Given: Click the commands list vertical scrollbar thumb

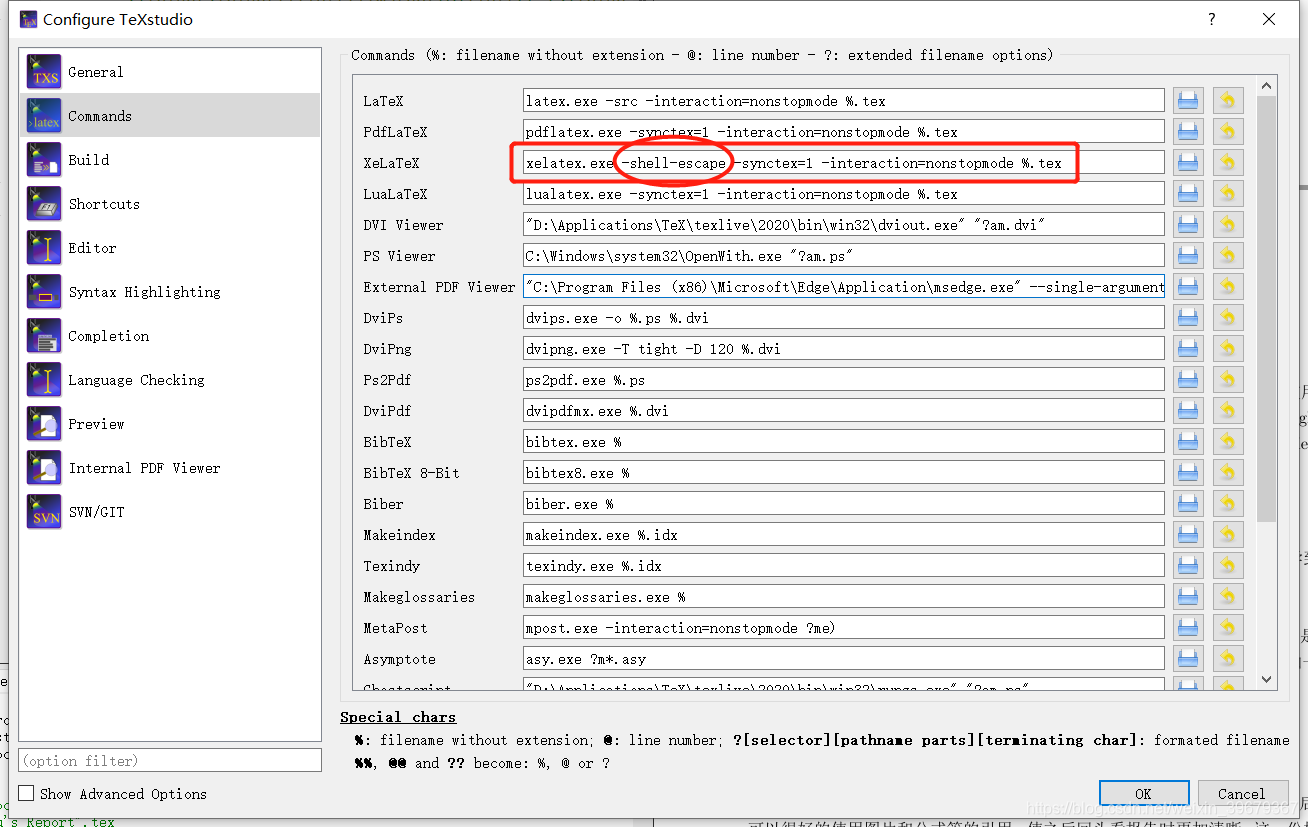Looking at the screenshot, I should [1266, 310].
